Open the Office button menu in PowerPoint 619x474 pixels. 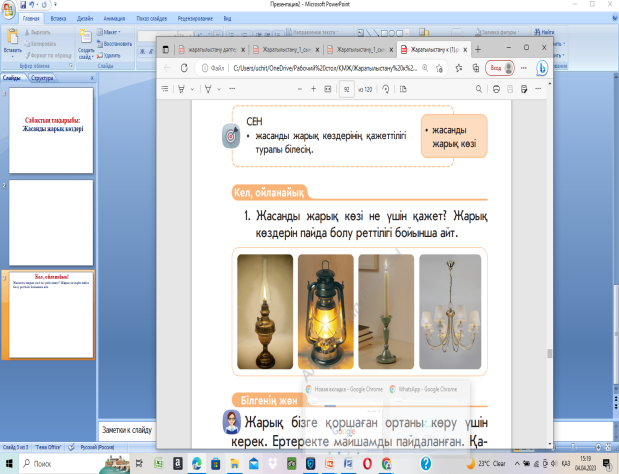point(8,9)
